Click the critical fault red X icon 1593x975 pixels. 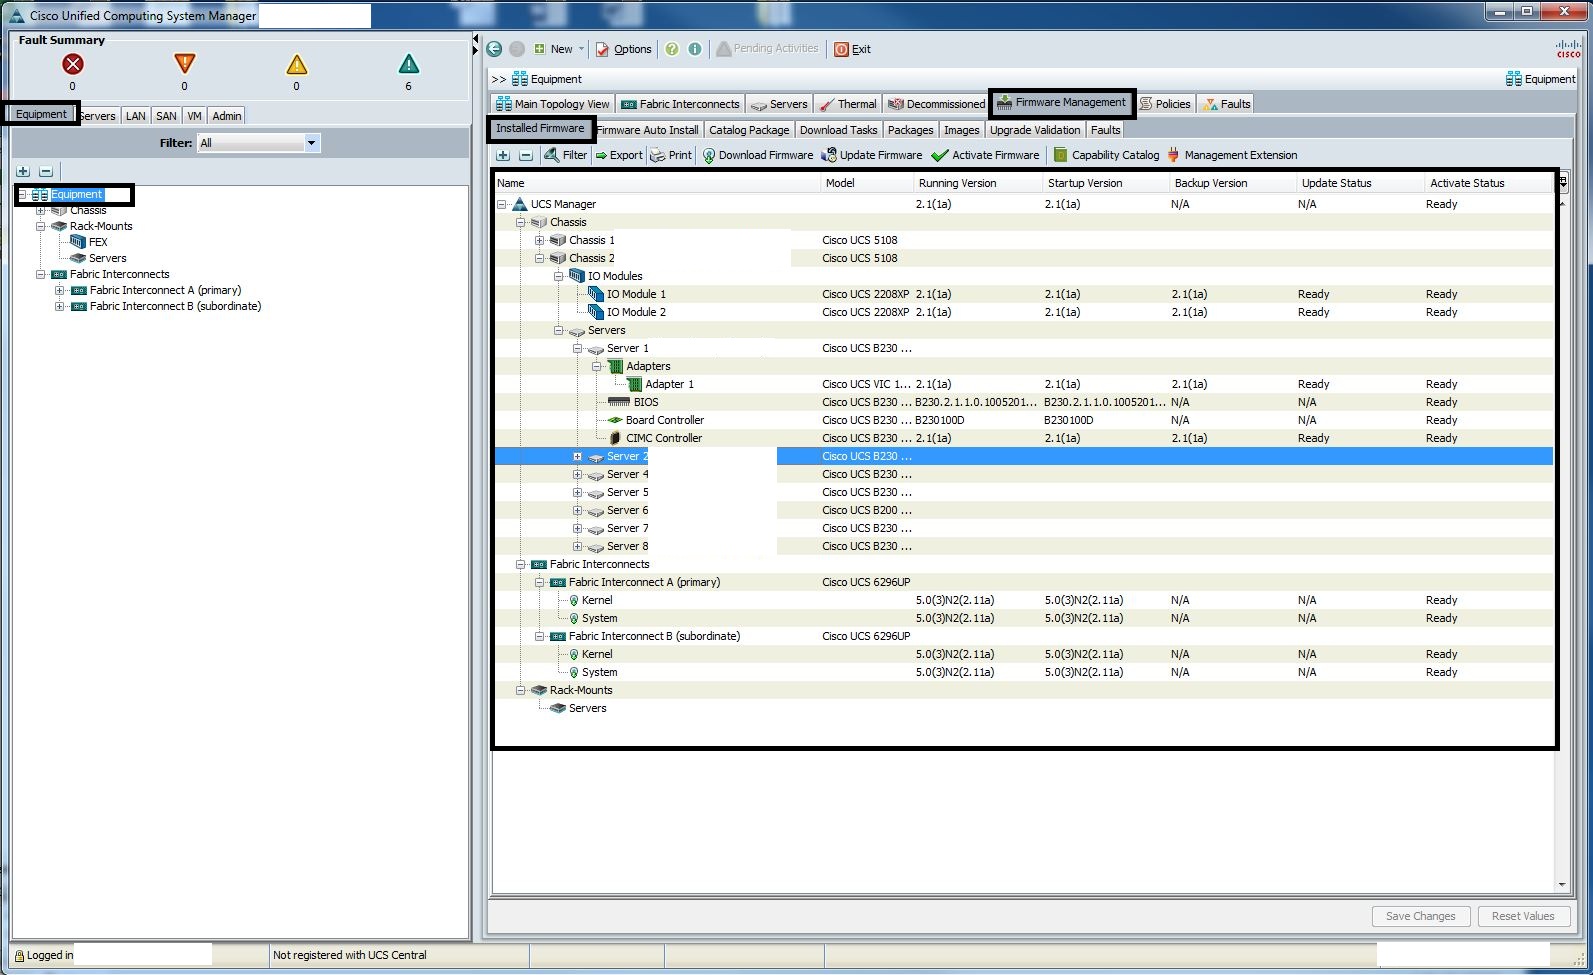(72, 65)
